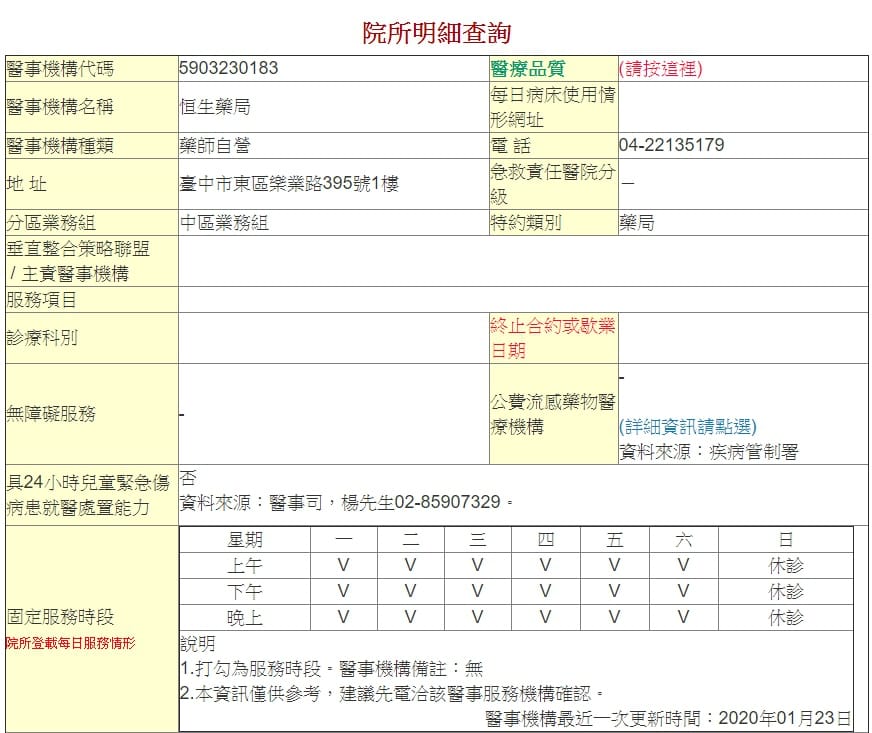Click the 星期 header of the schedule table
872x733 pixels.
click(242, 540)
